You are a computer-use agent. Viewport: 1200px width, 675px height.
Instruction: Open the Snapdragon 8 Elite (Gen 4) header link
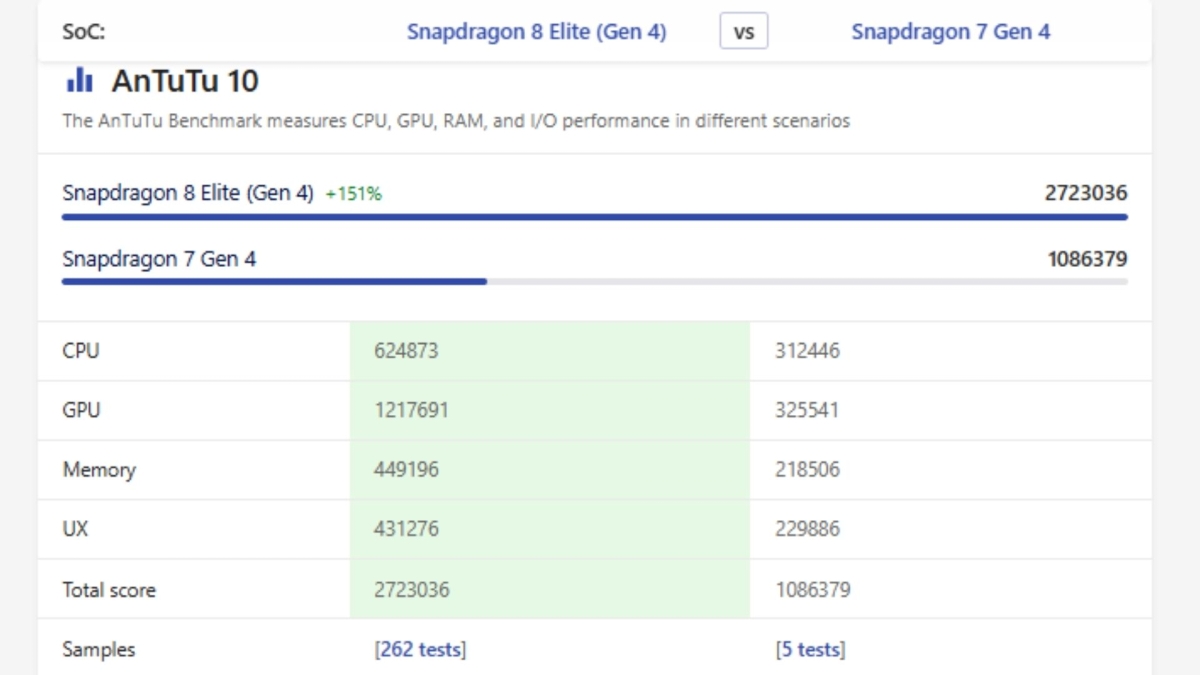[x=536, y=31]
